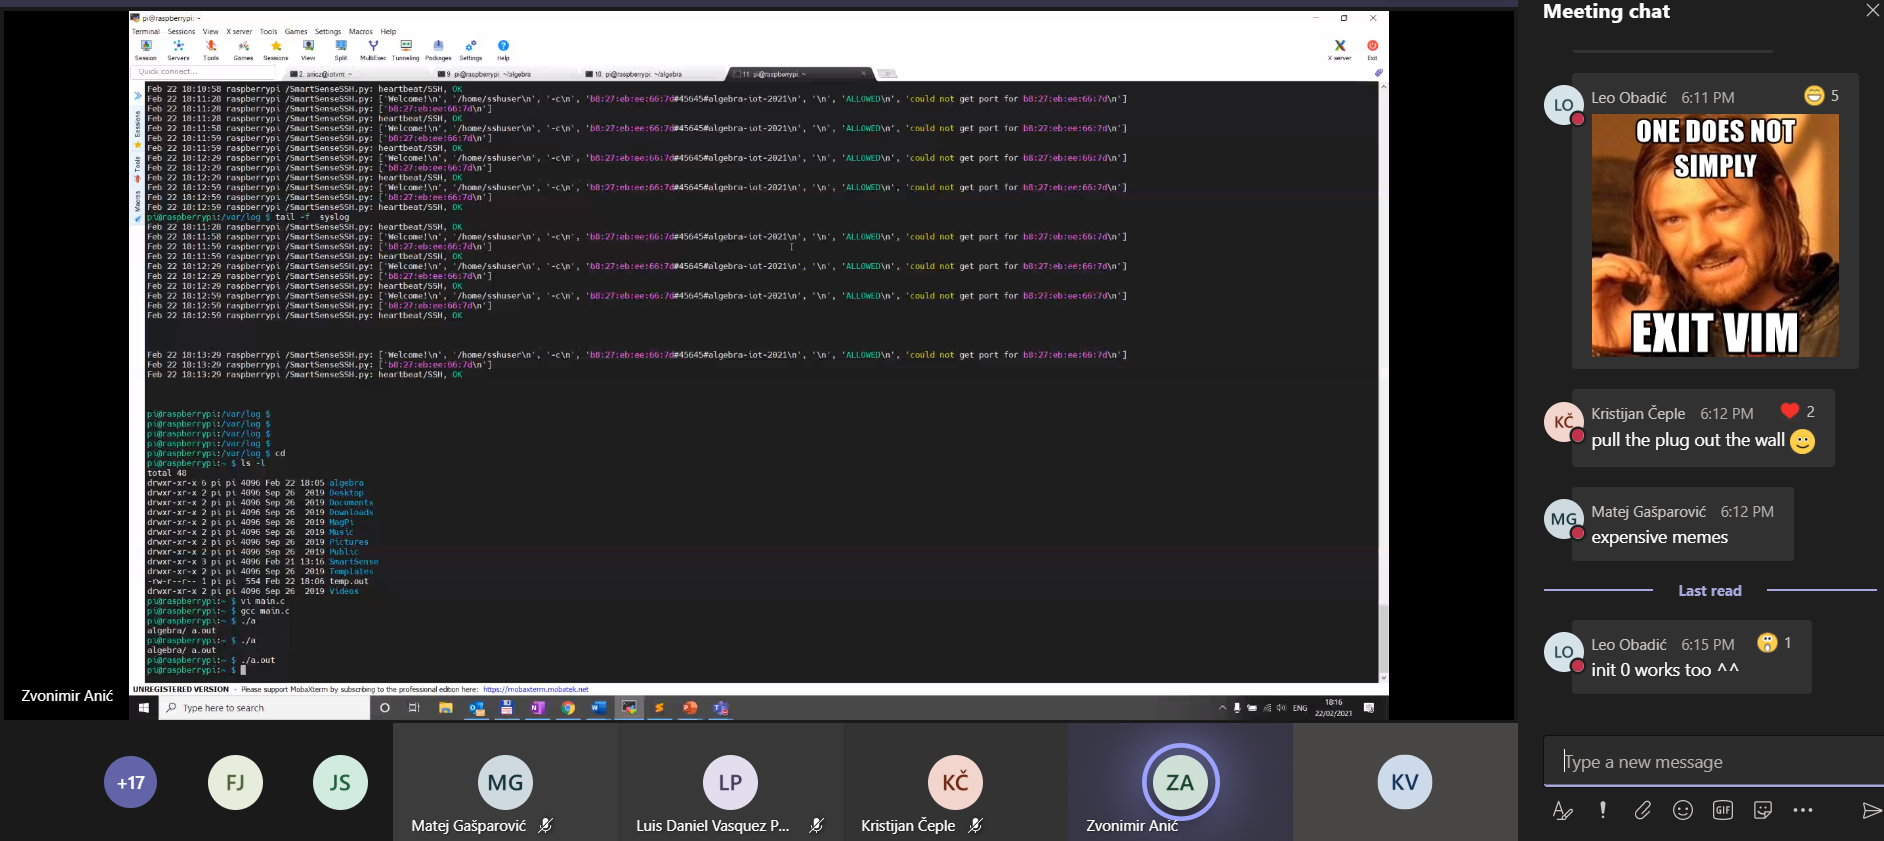The image size is (1884, 841).
Task: Send the chat message
Action: coord(1871,810)
